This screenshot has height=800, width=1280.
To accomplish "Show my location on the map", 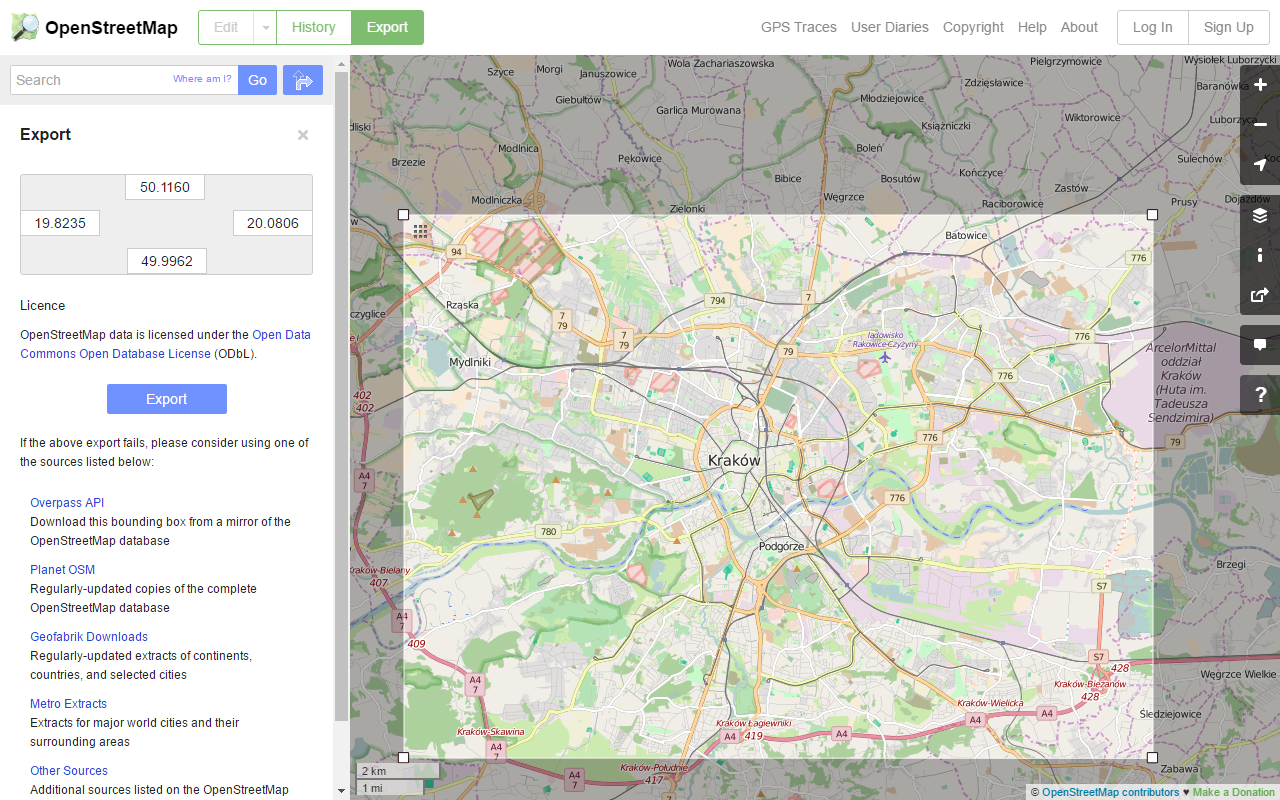I will click(x=1260, y=165).
